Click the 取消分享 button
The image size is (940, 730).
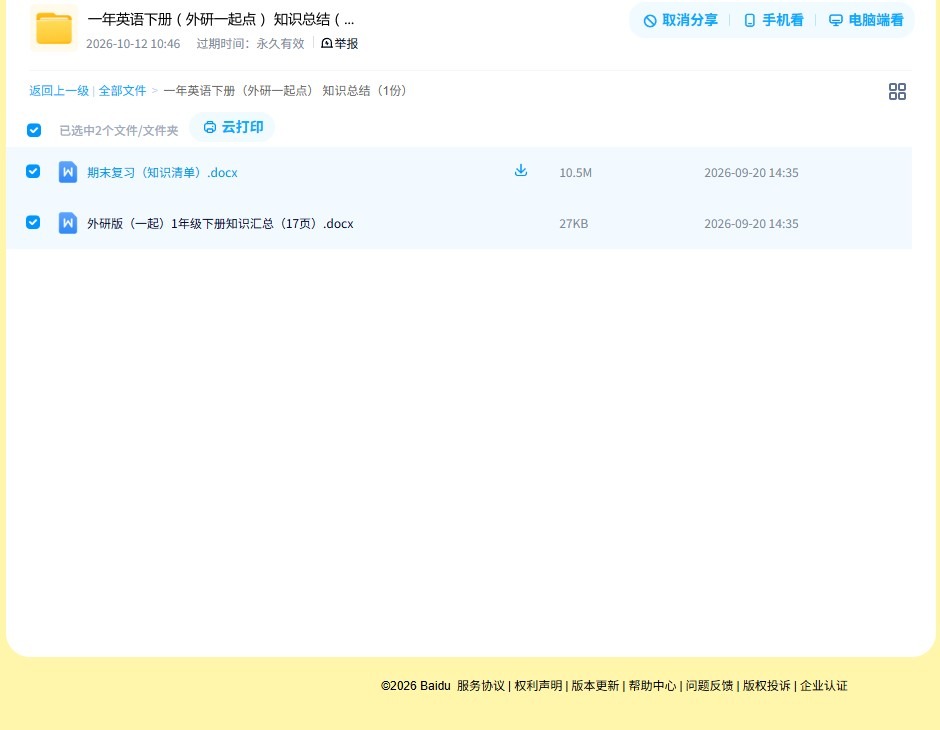[x=680, y=20]
